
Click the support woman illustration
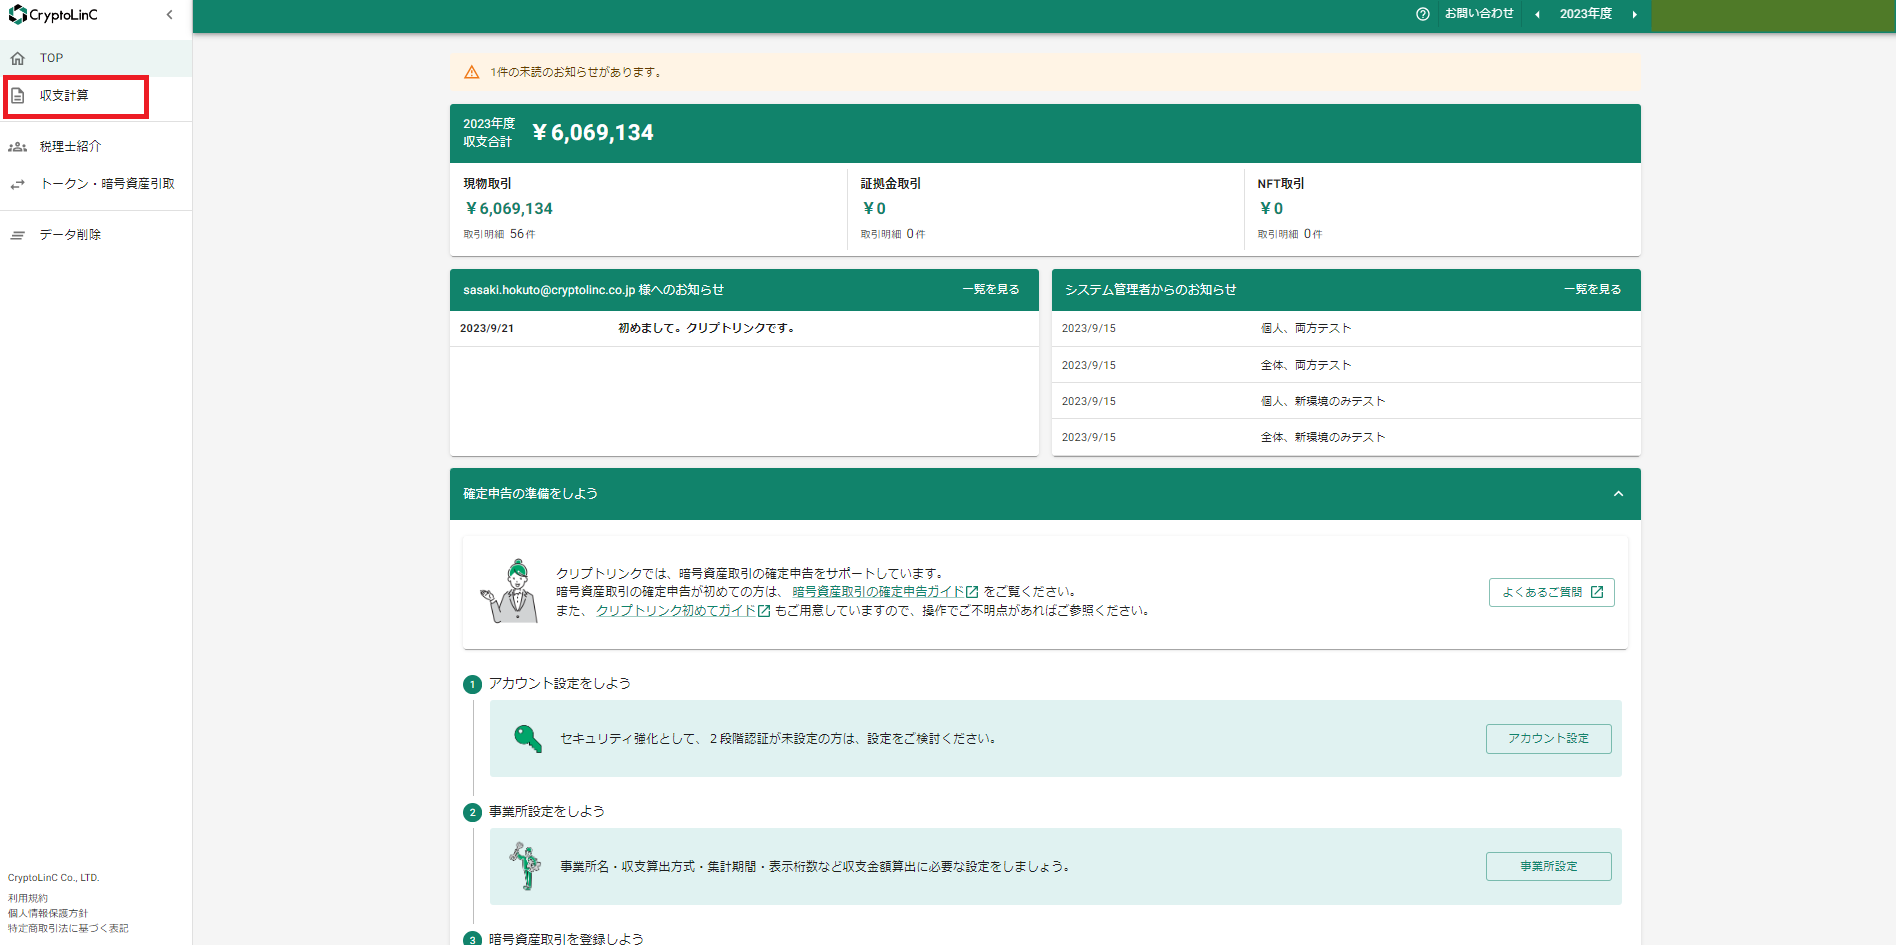point(510,592)
